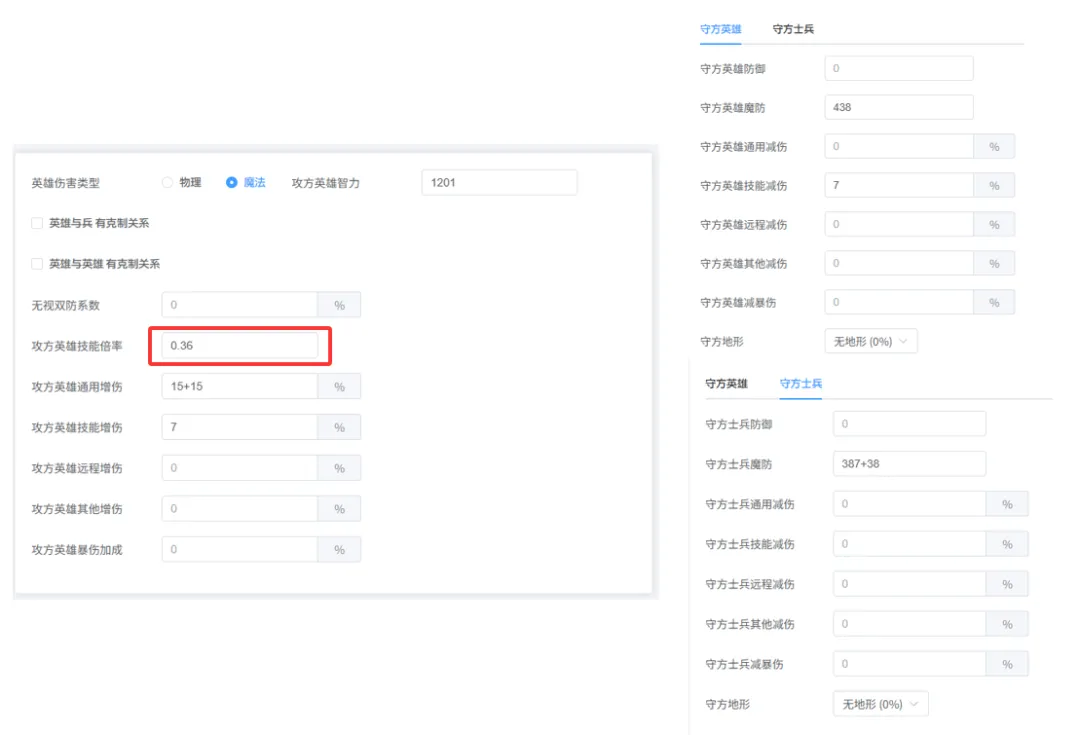Screen dimensions: 1080x735
Task: Click the 攻方英雄暴伤加成 input field
Action: tap(240, 549)
